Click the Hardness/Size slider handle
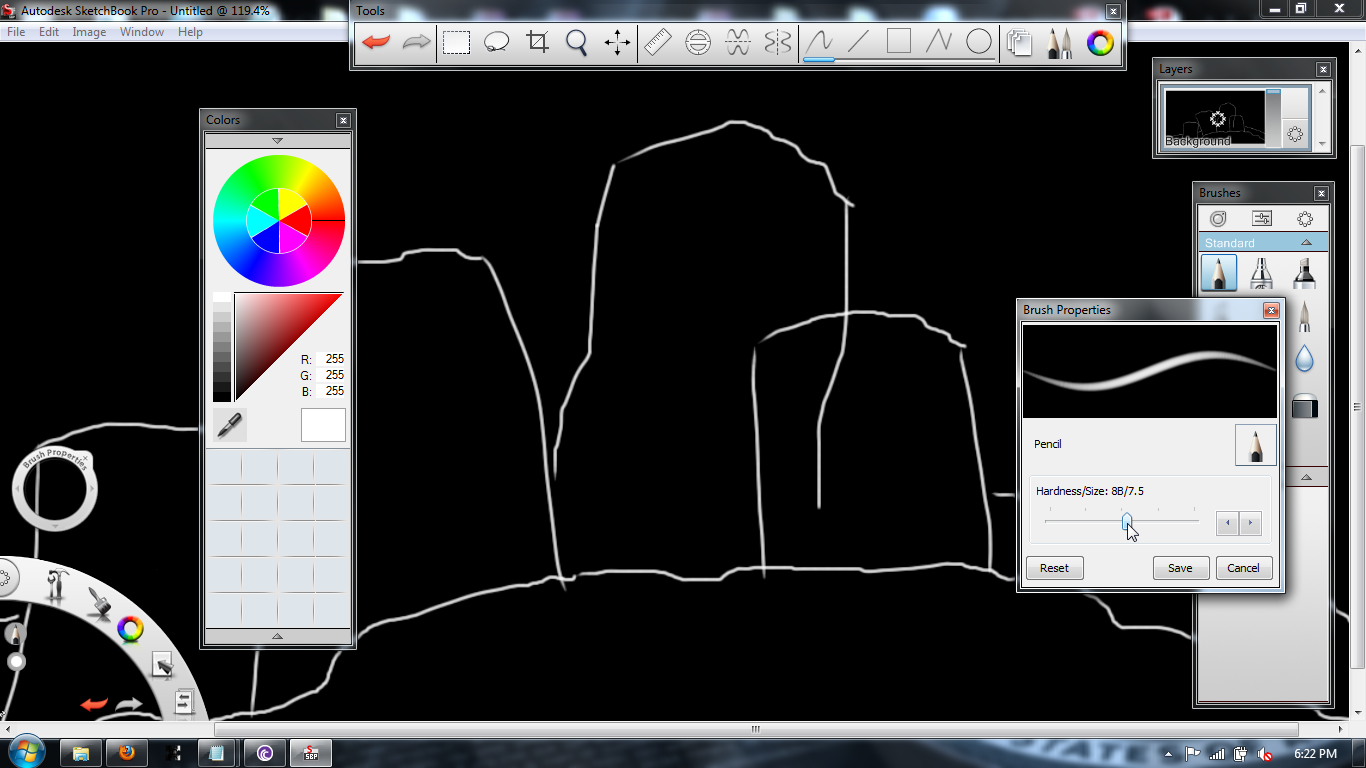 [x=1127, y=521]
